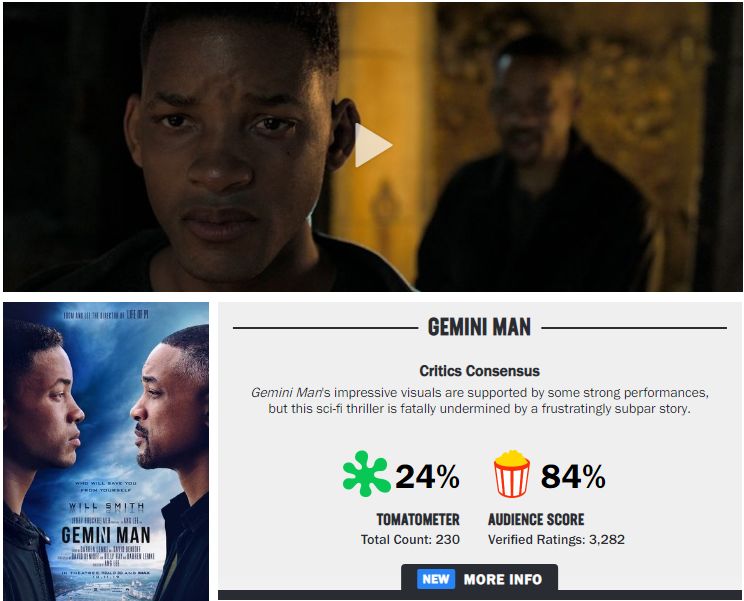Click the GEMINI MAN panel title
The image size is (744, 601).
[479, 327]
